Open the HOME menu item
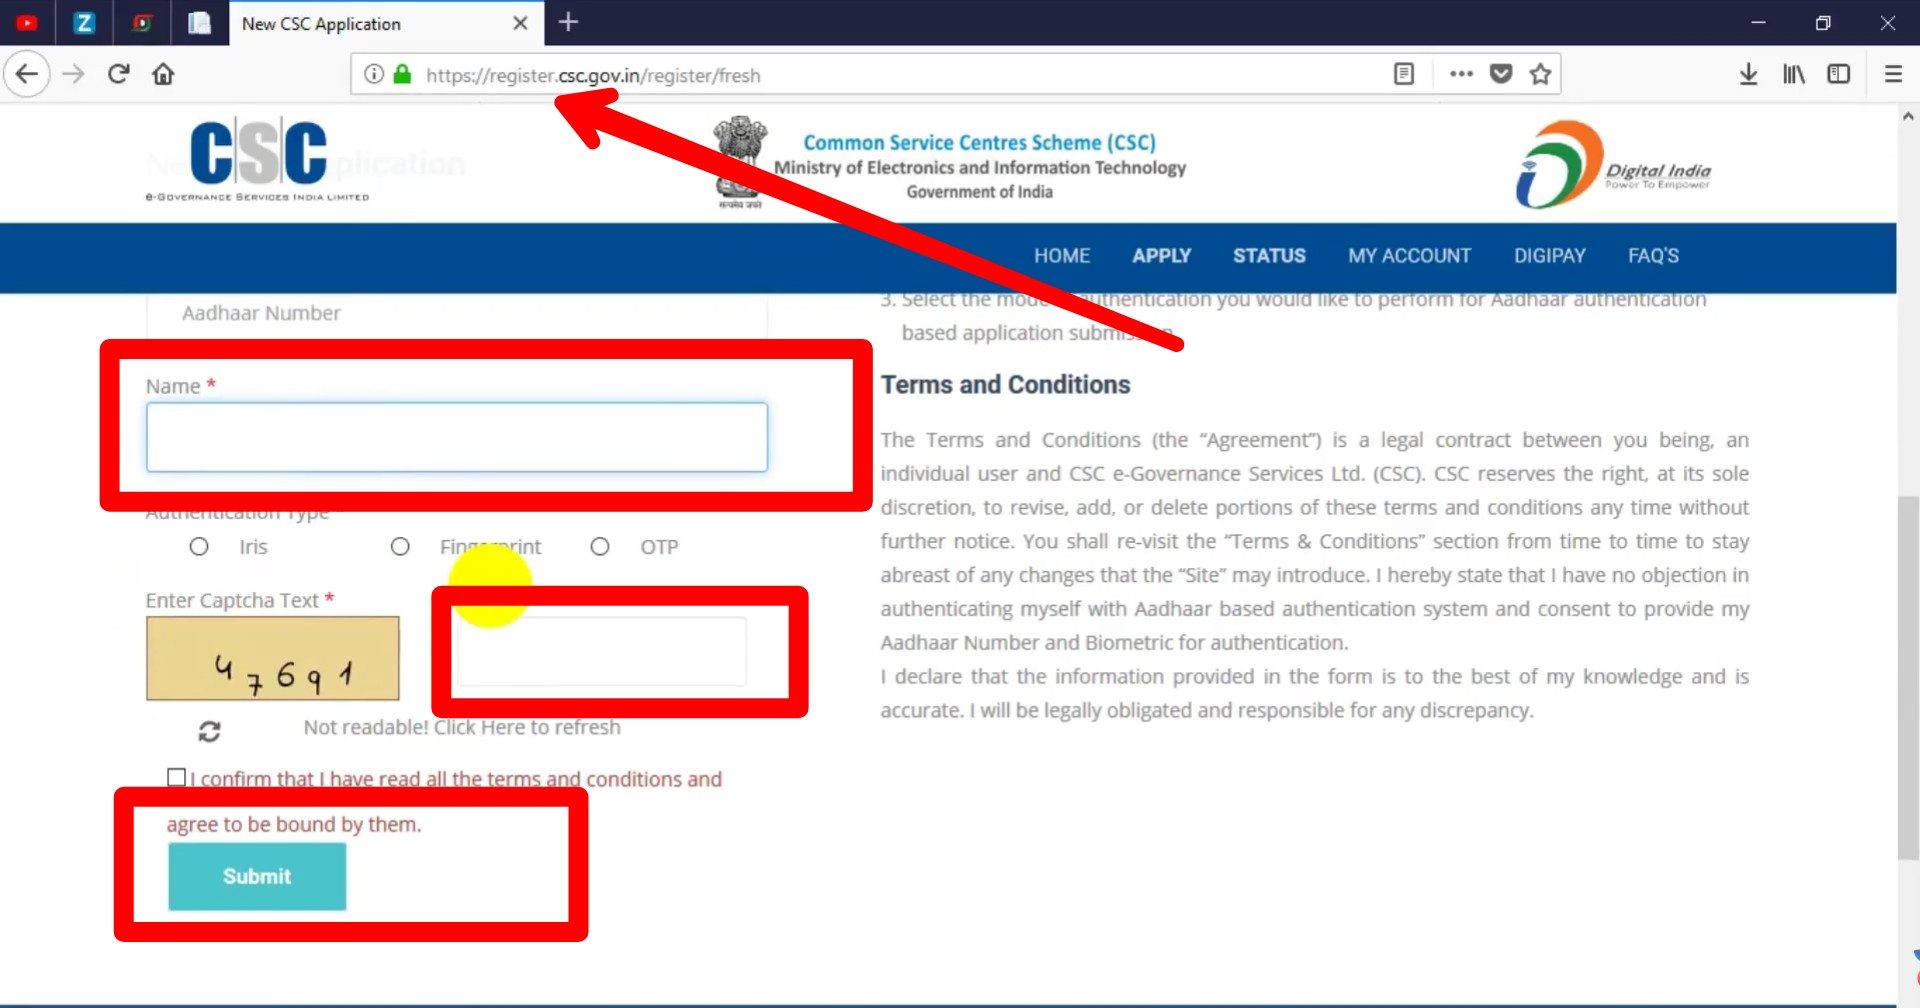Image resolution: width=1920 pixels, height=1008 pixels. click(1062, 256)
